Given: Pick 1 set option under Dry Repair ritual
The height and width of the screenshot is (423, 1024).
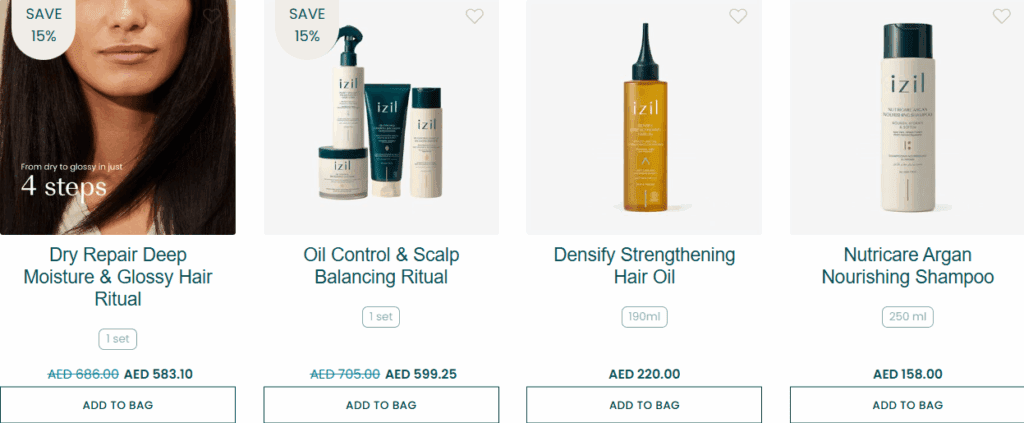Looking at the screenshot, I should point(118,339).
